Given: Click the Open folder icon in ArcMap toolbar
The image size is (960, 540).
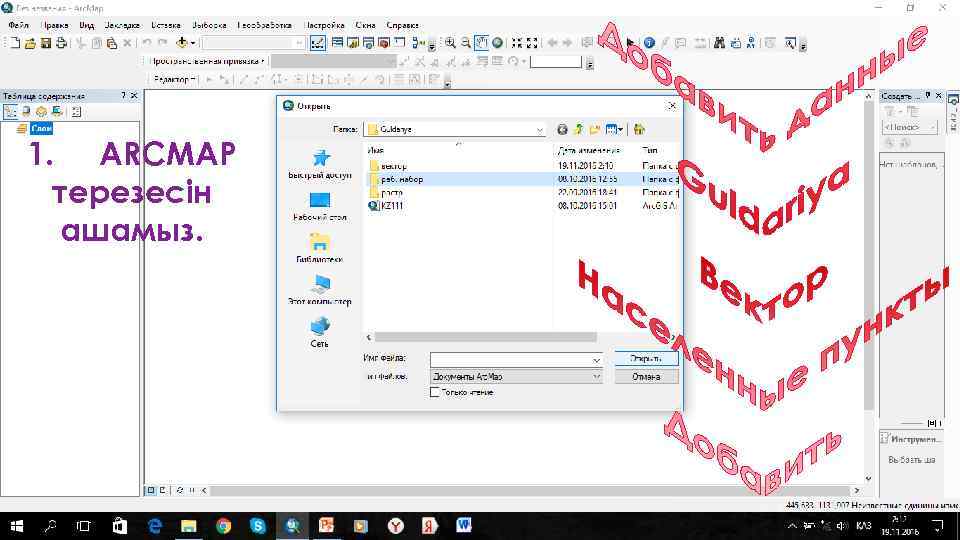Looking at the screenshot, I should click(x=30, y=43).
